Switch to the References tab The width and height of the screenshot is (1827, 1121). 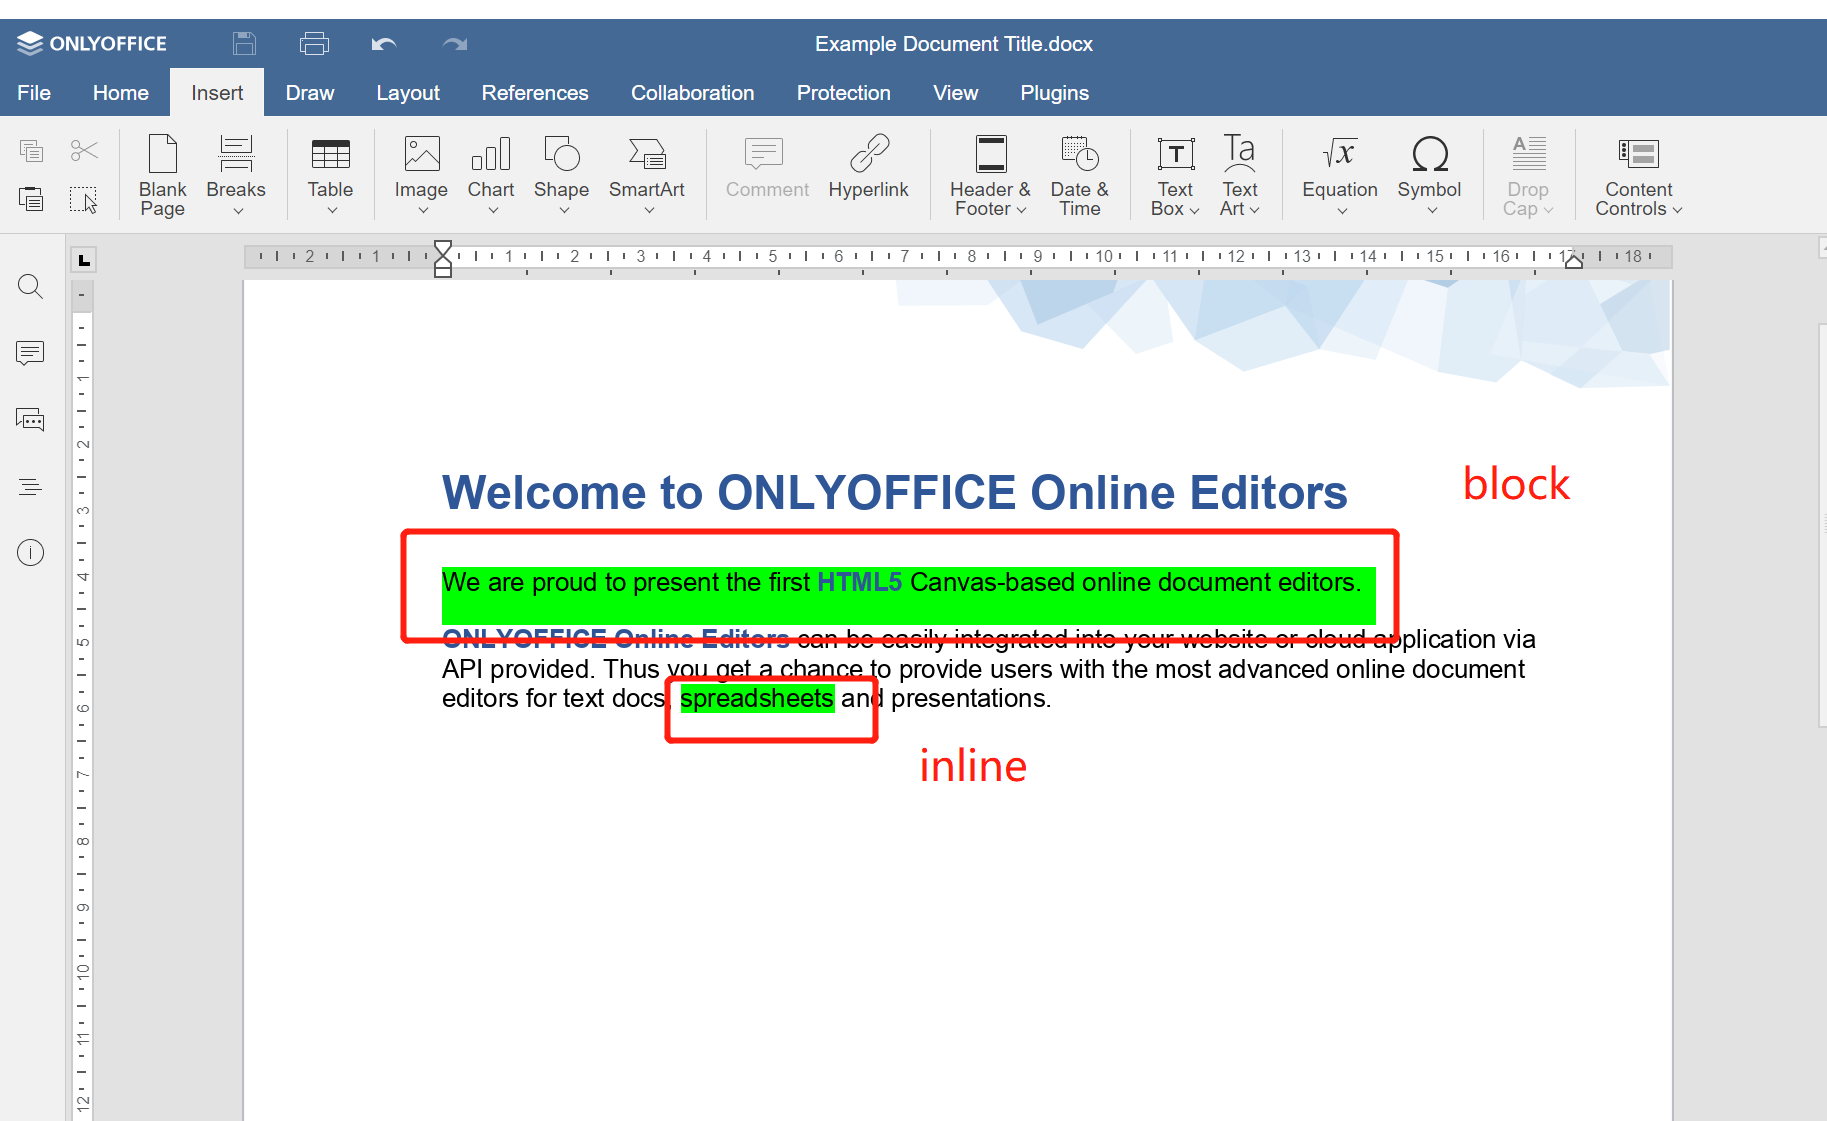(535, 92)
